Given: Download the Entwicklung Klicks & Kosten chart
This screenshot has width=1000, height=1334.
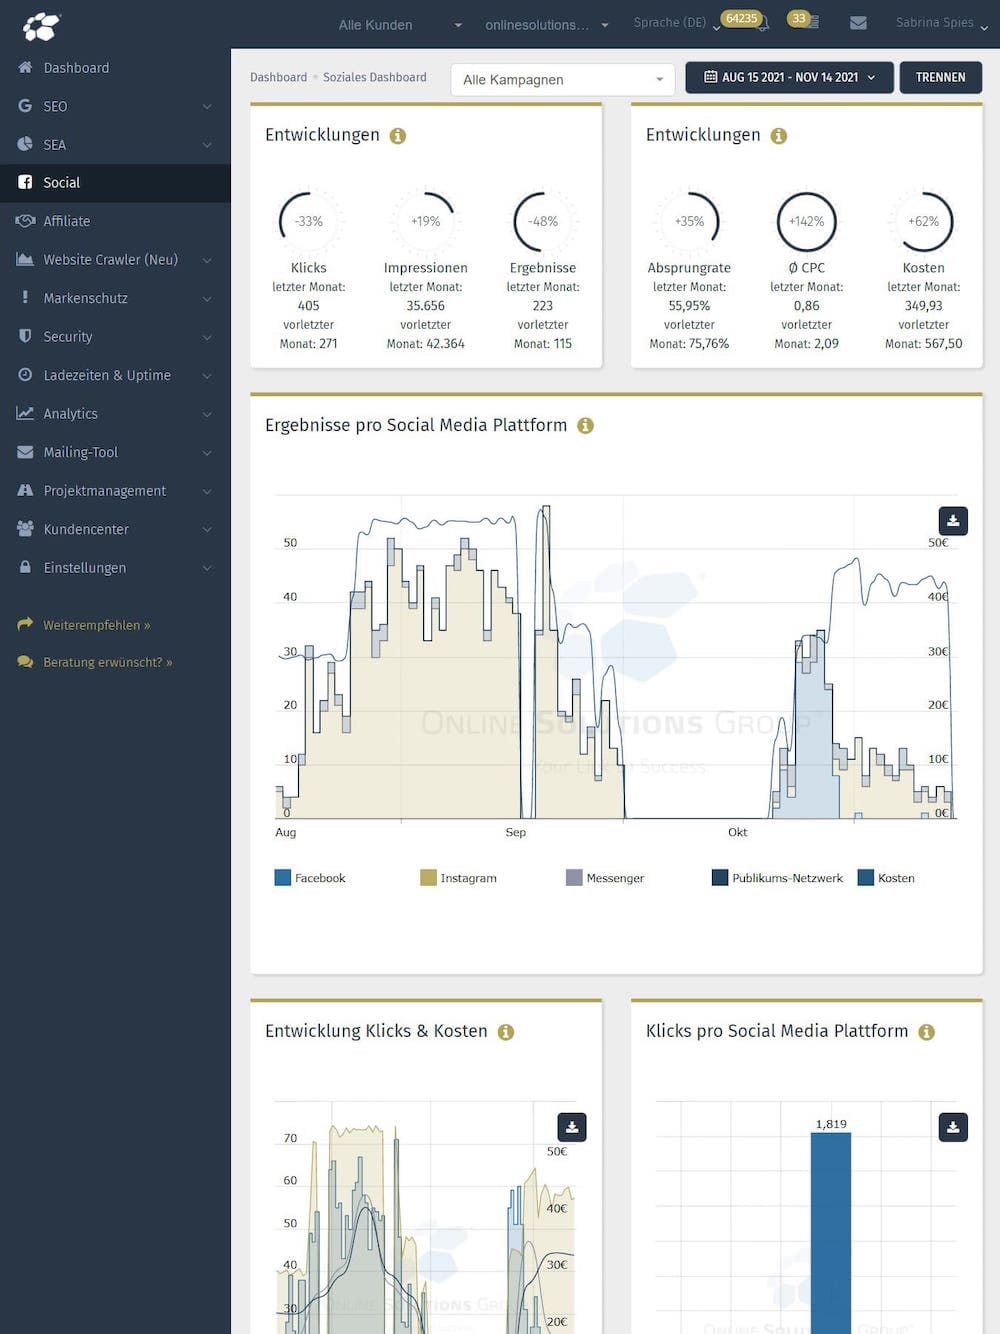Looking at the screenshot, I should (x=572, y=1127).
